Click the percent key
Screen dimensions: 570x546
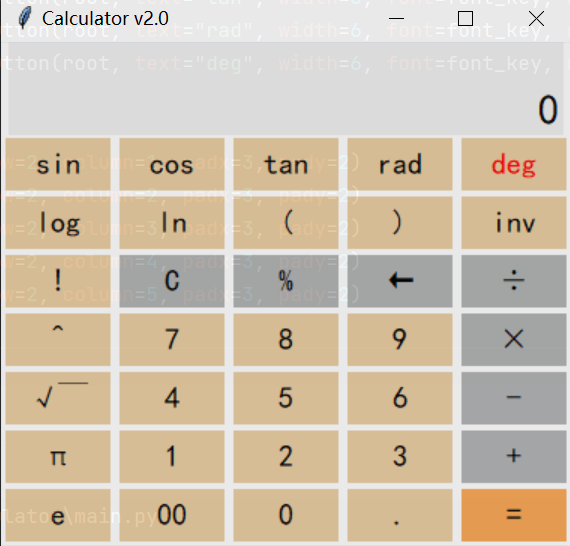point(286,281)
